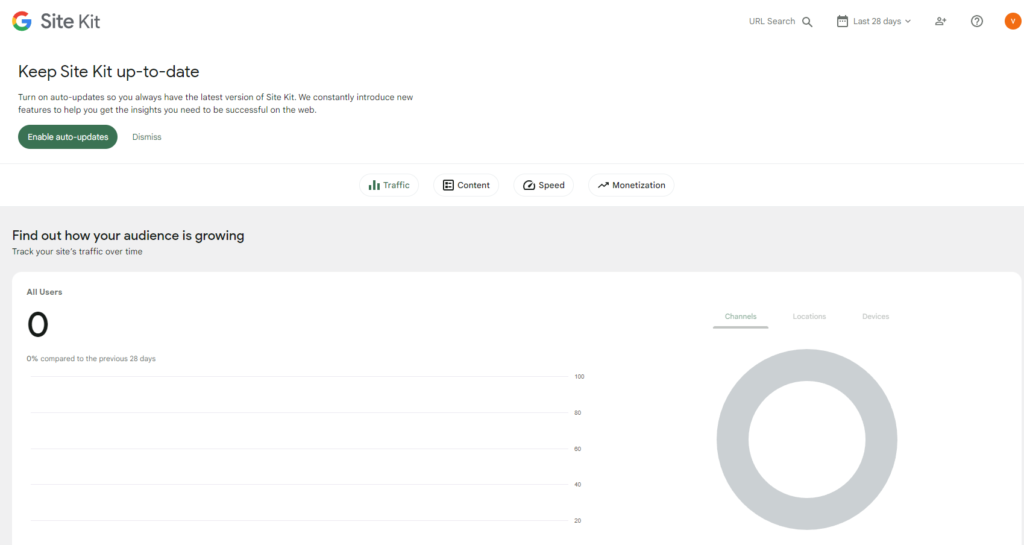Click the 0% compared to previous text
Screen dimensions: 1024x545
point(91,359)
